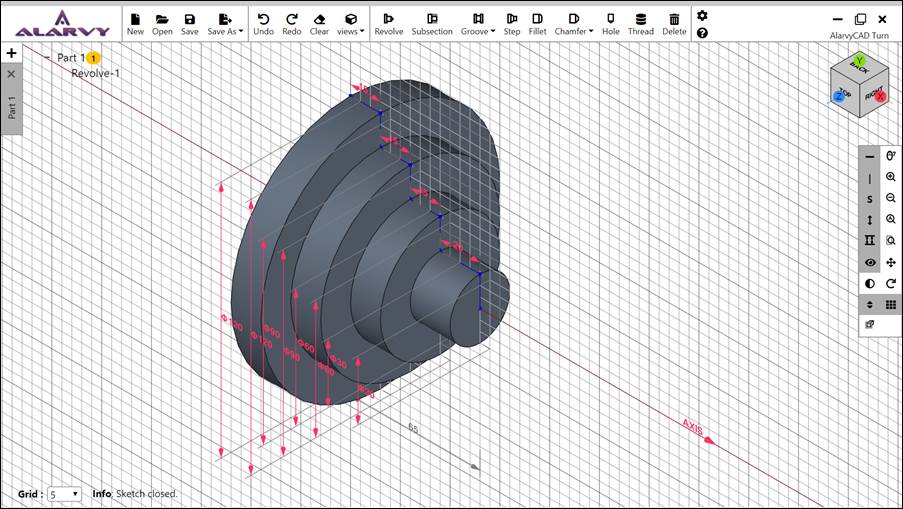This screenshot has width=903, height=509.
Task: Zoom out with magnifier minus
Action: [x=890, y=199]
